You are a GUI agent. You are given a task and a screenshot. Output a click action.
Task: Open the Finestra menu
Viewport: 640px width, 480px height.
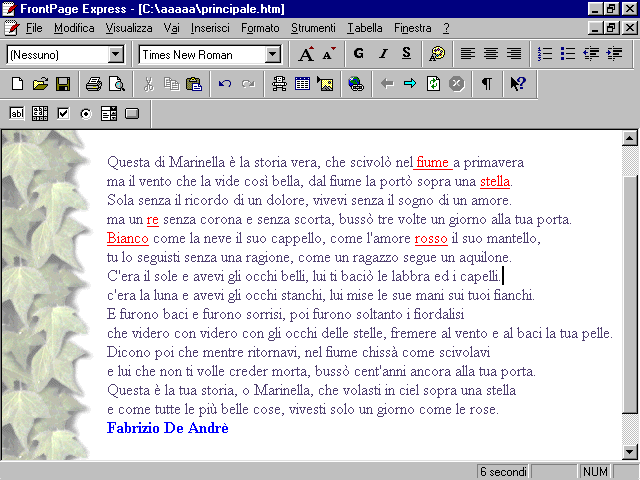coord(413,28)
